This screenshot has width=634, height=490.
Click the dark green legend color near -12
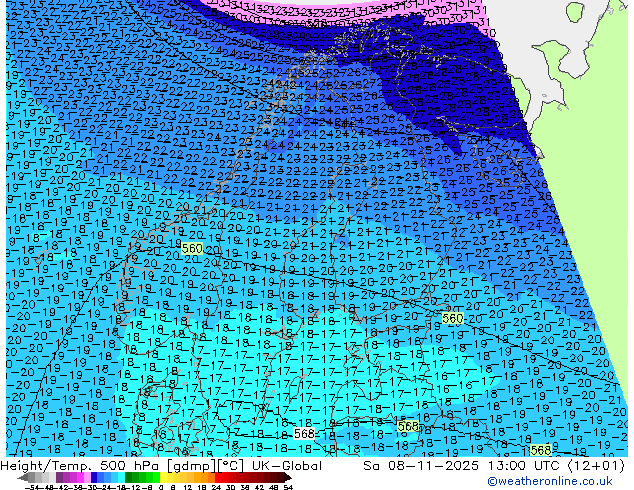point(129,478)
